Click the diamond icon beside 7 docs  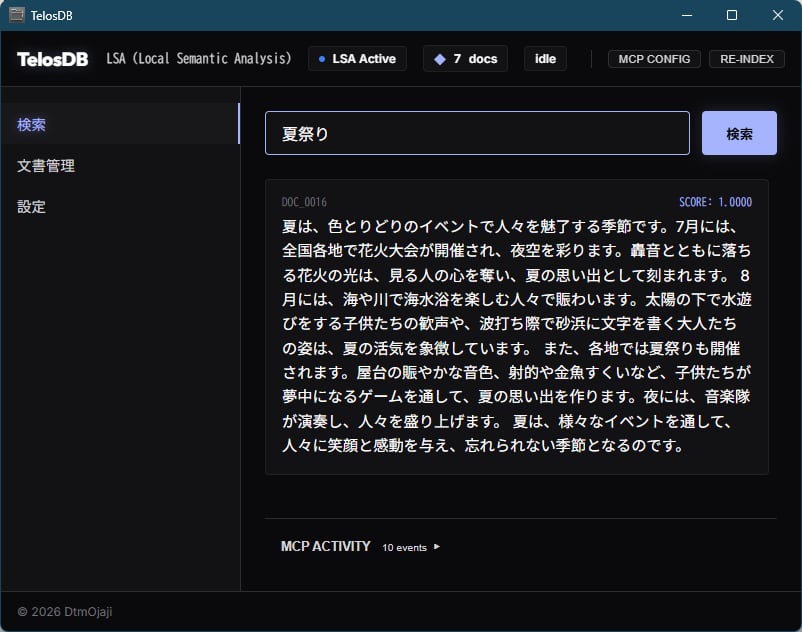click(x=439, y=59)
